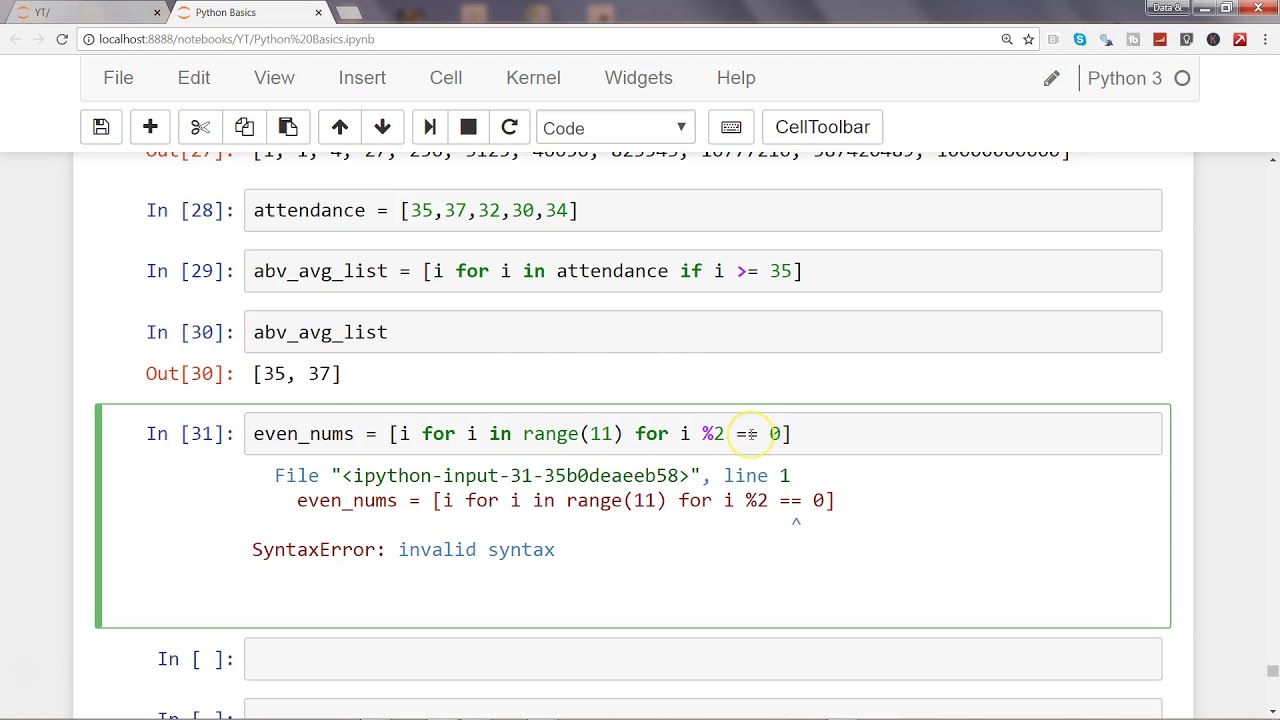Screen dimensions: 1280x720
Task: Click into the In [30] abv_avg_list cell
Action: pos(703,332)
